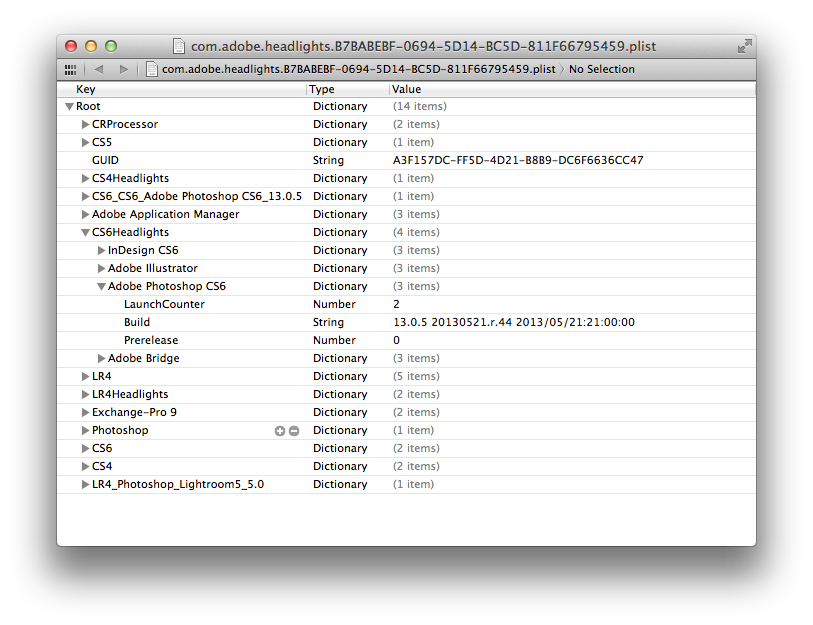
Task: Collapse the CS6Headlights dictionary
Action: tap(85, 232)
